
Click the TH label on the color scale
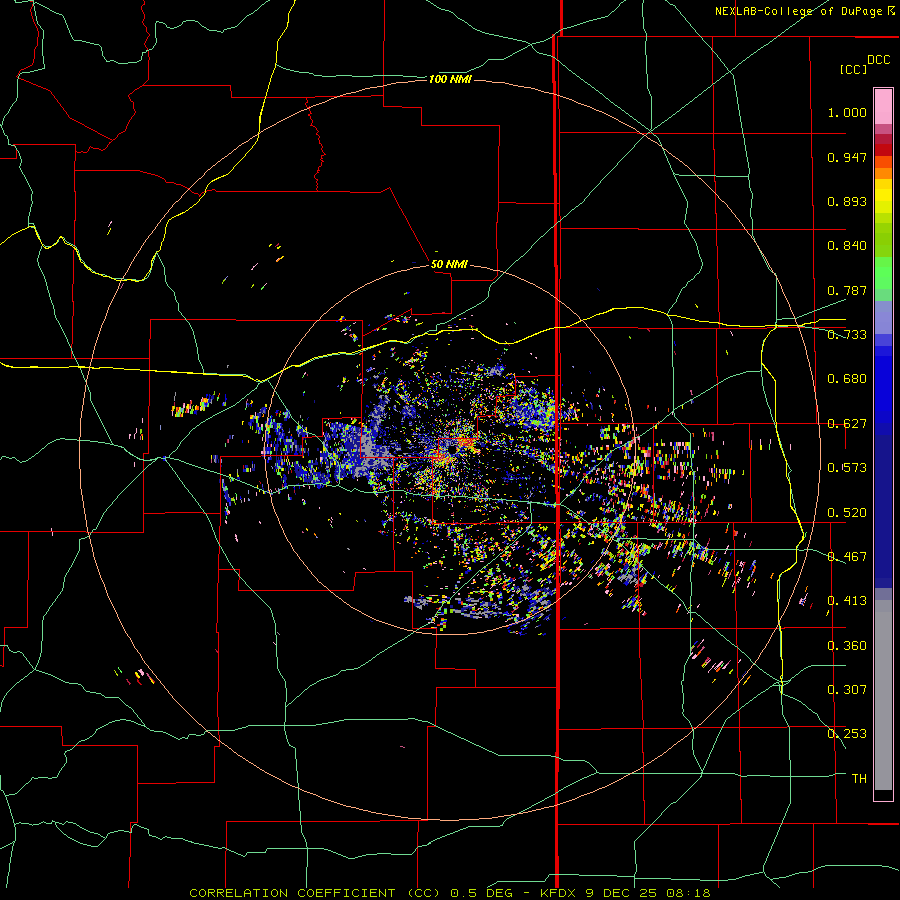[859, 779]
